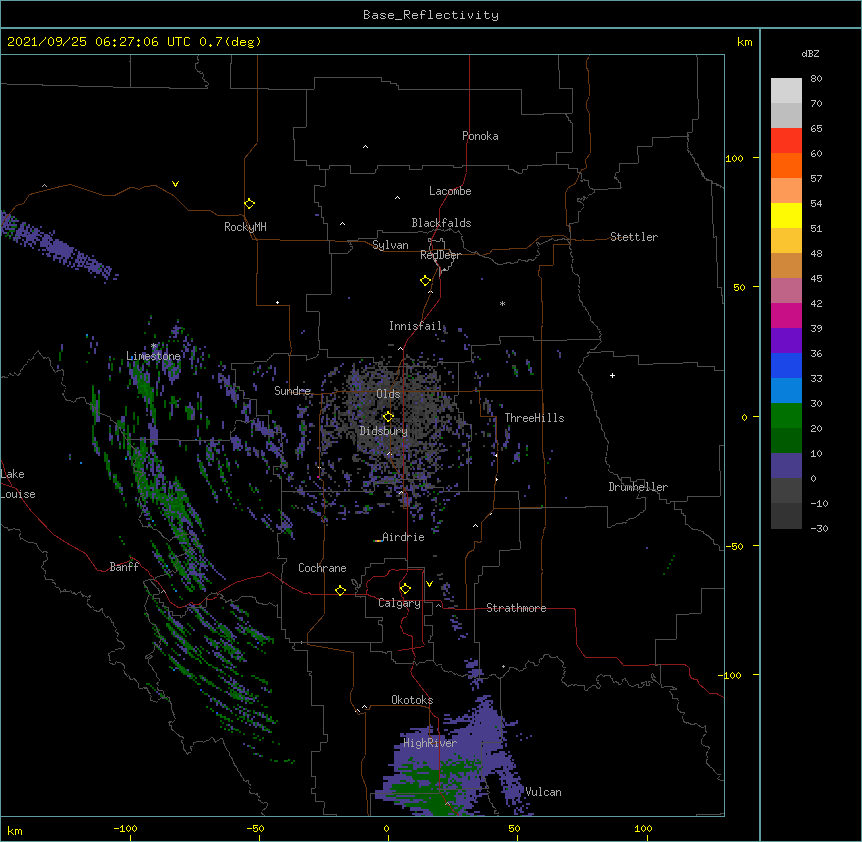Click the -100 km label on bottom axis
862x842 pixels.
[125, 828]
